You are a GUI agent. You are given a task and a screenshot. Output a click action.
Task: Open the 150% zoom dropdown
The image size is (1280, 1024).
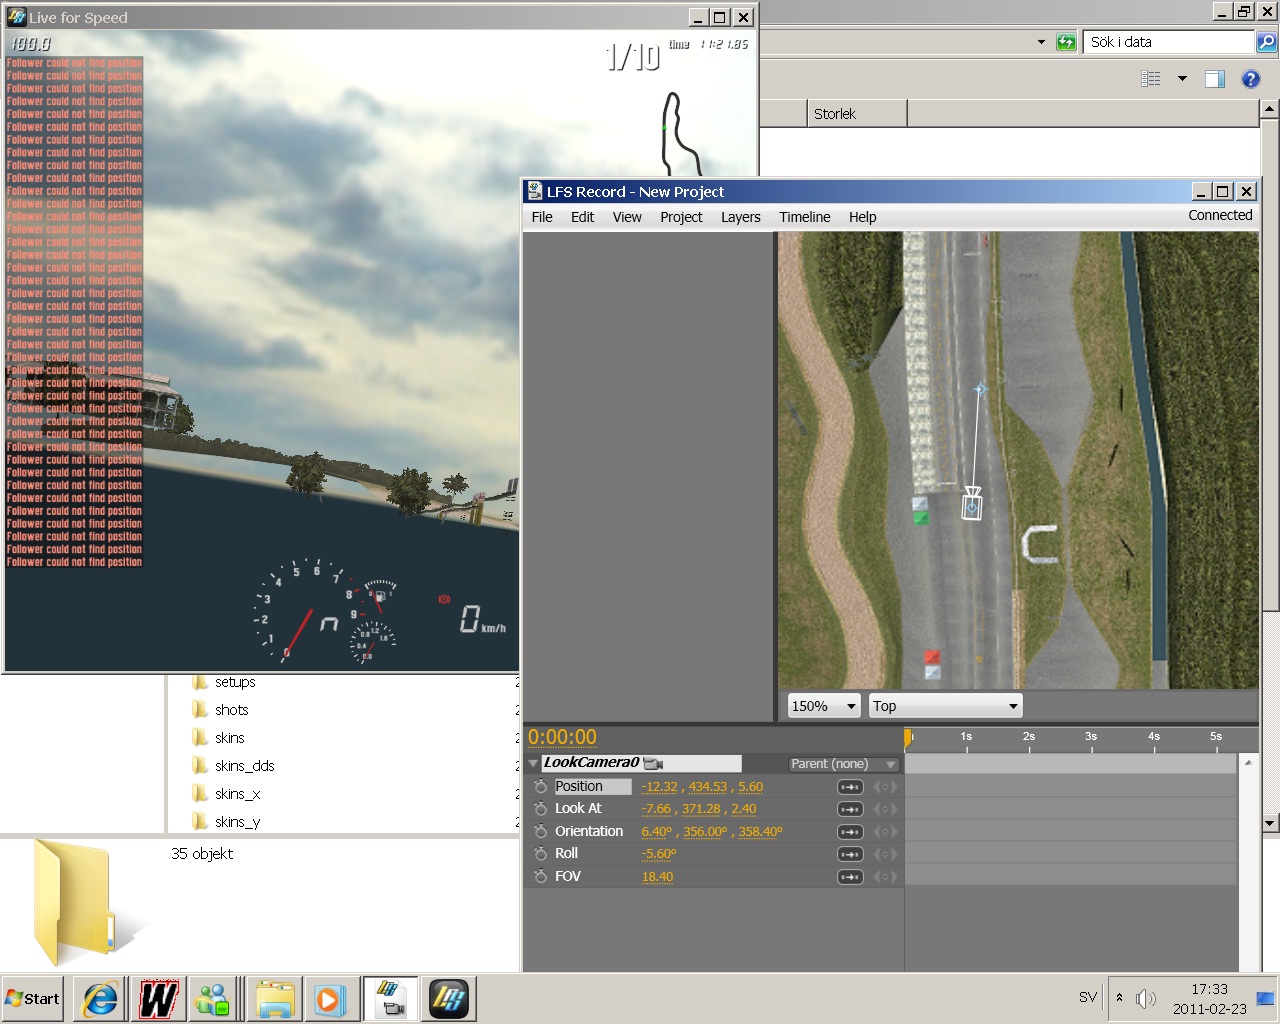click(824, 706)
